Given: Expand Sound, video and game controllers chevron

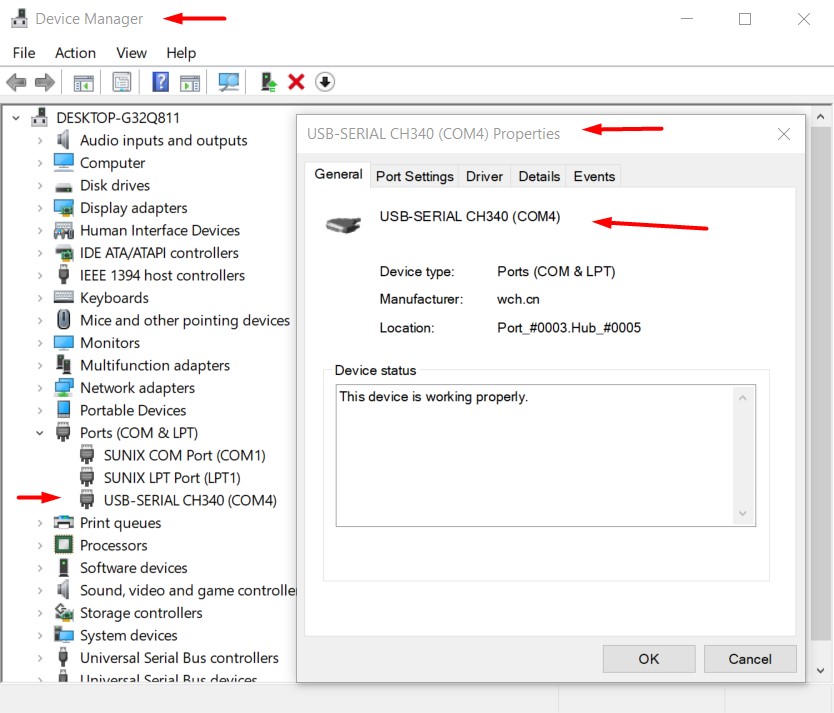Looking at the screenshot, I should (40, 590).
